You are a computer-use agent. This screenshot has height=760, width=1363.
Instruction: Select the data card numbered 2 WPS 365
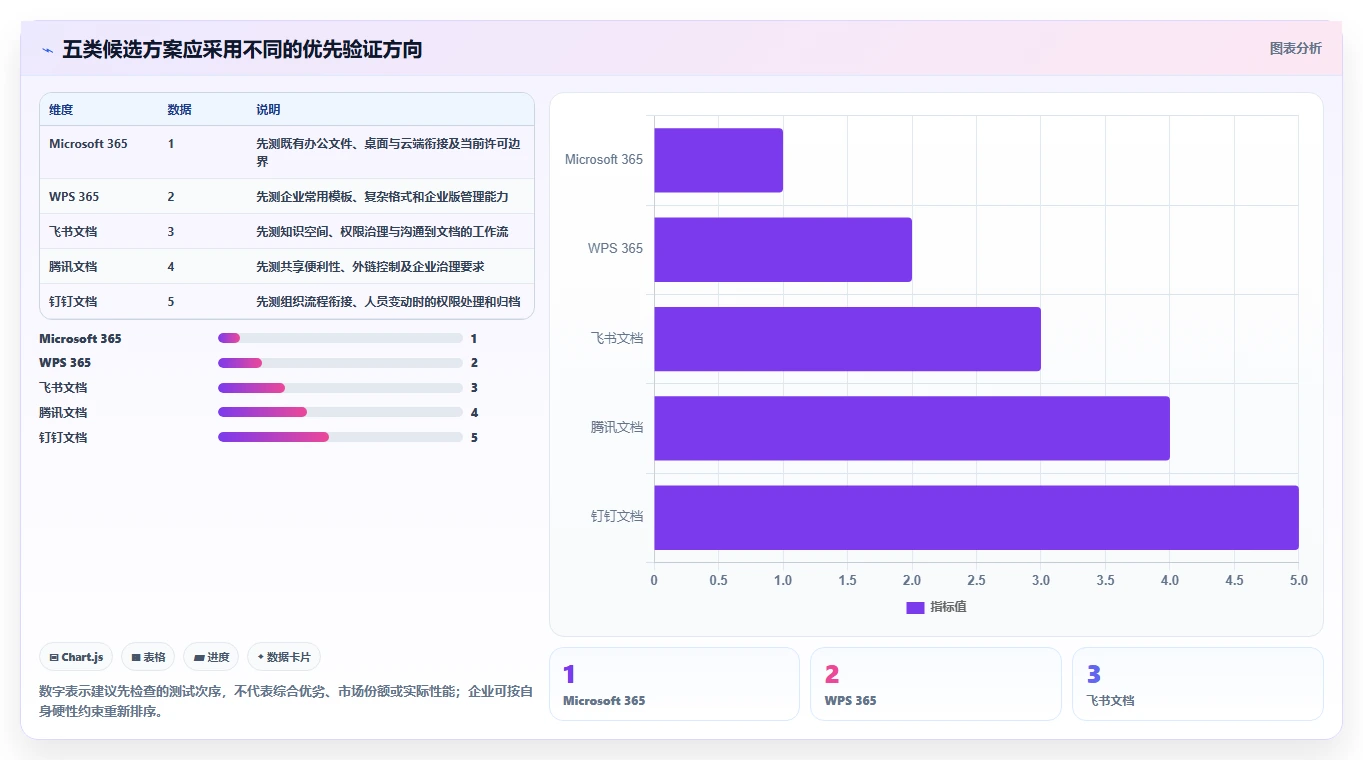click(936, 684)
